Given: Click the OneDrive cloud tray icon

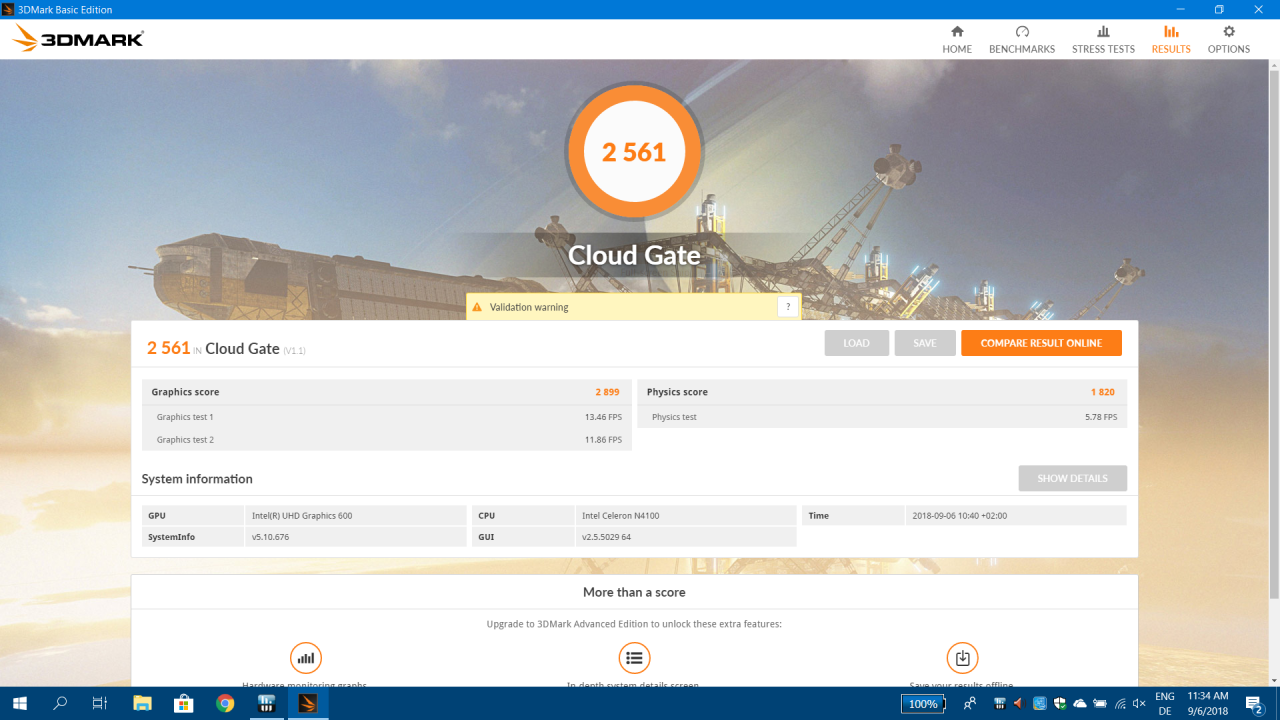Looking at the screenshot, I should click(x=1080, y=704).
